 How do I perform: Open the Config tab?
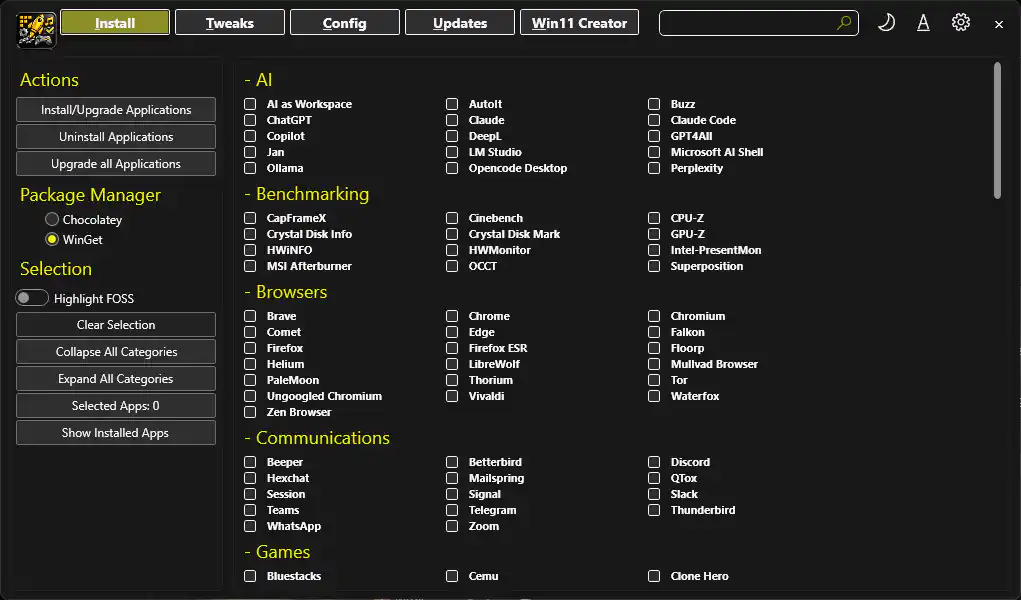pos(344,23)
